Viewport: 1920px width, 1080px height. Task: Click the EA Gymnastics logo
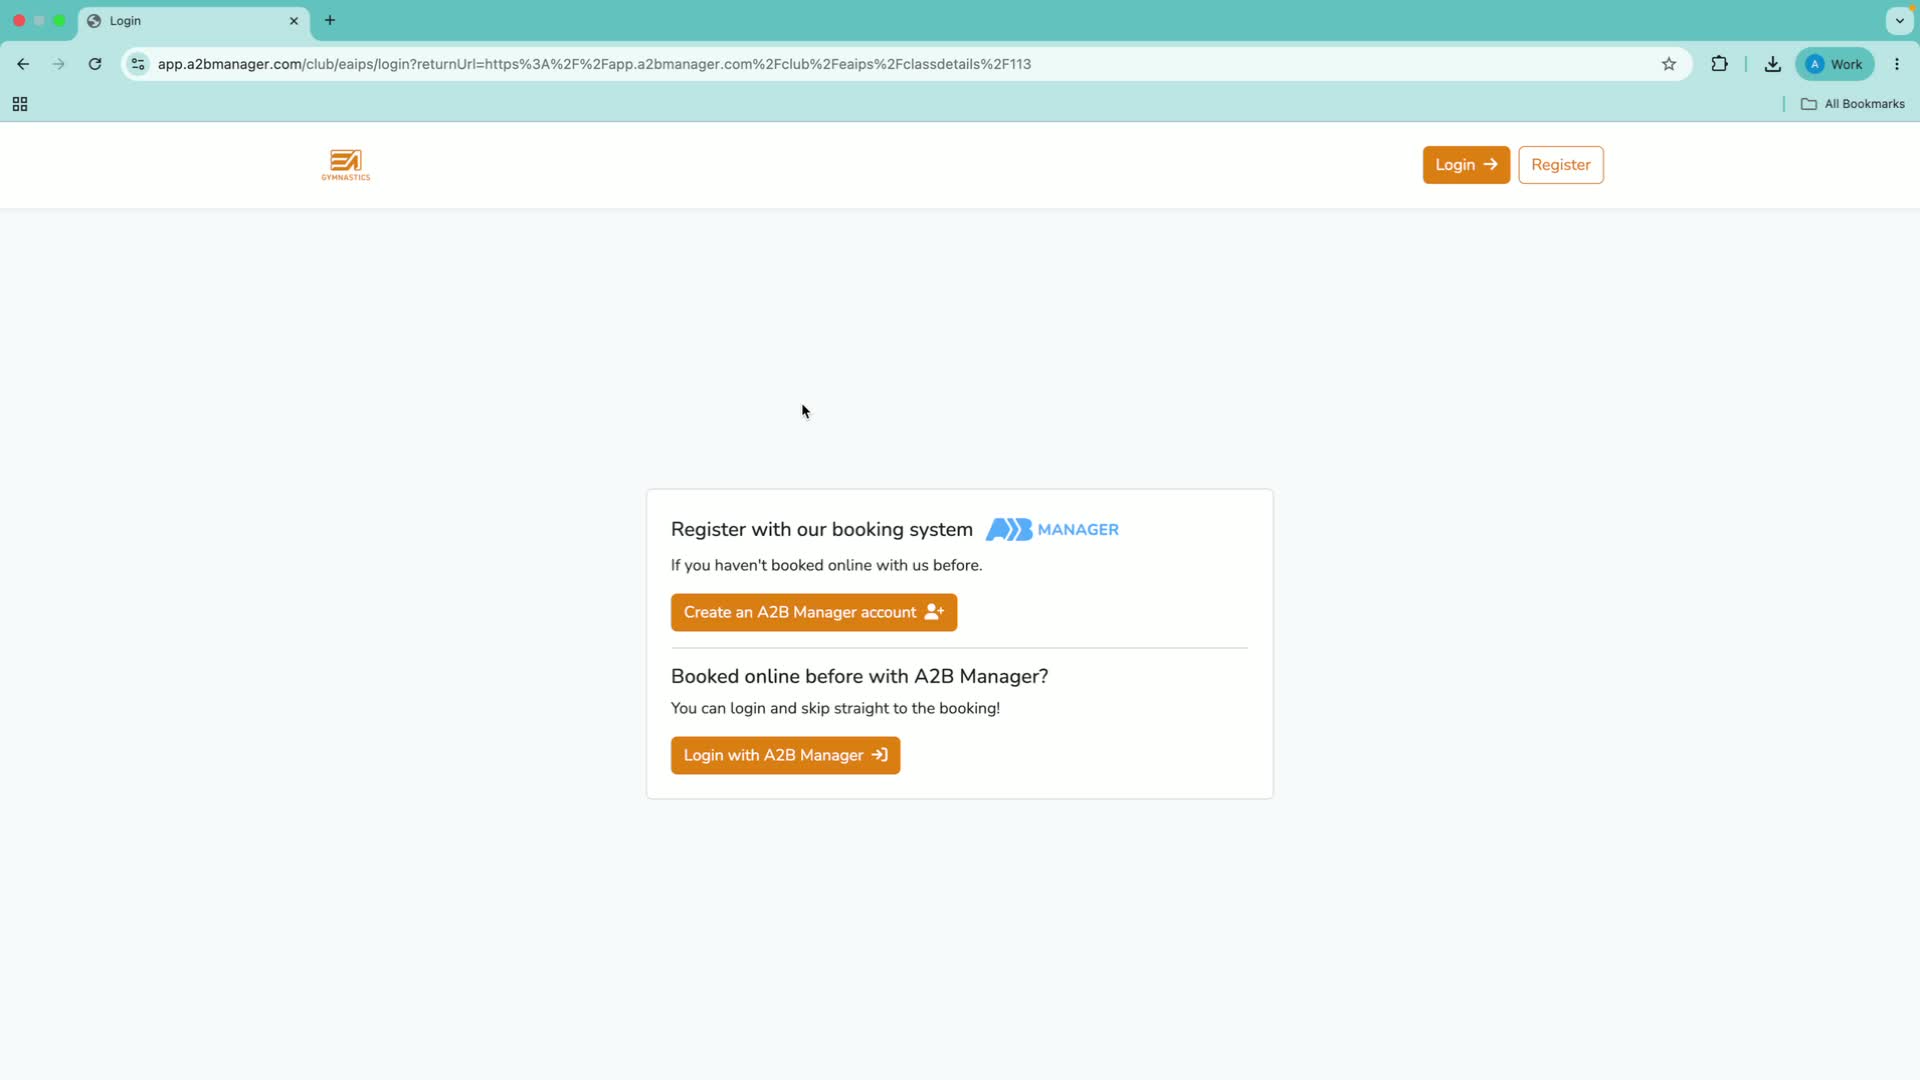(x=346, y=165)
